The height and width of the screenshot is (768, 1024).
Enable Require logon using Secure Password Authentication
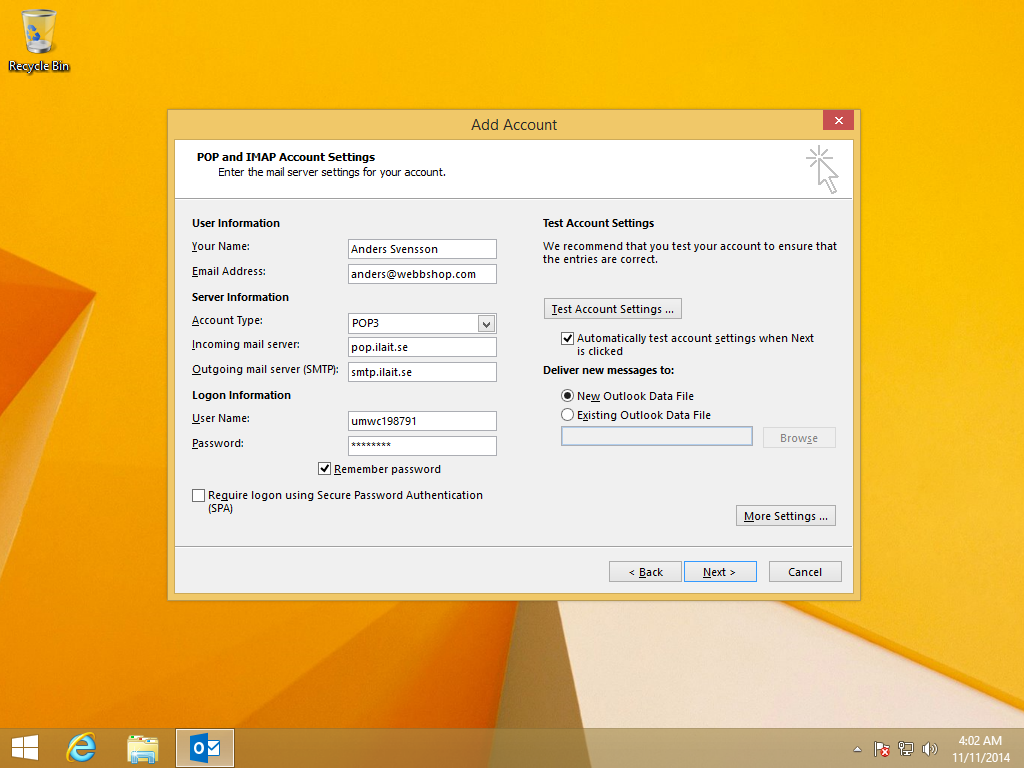click(199, 495)
